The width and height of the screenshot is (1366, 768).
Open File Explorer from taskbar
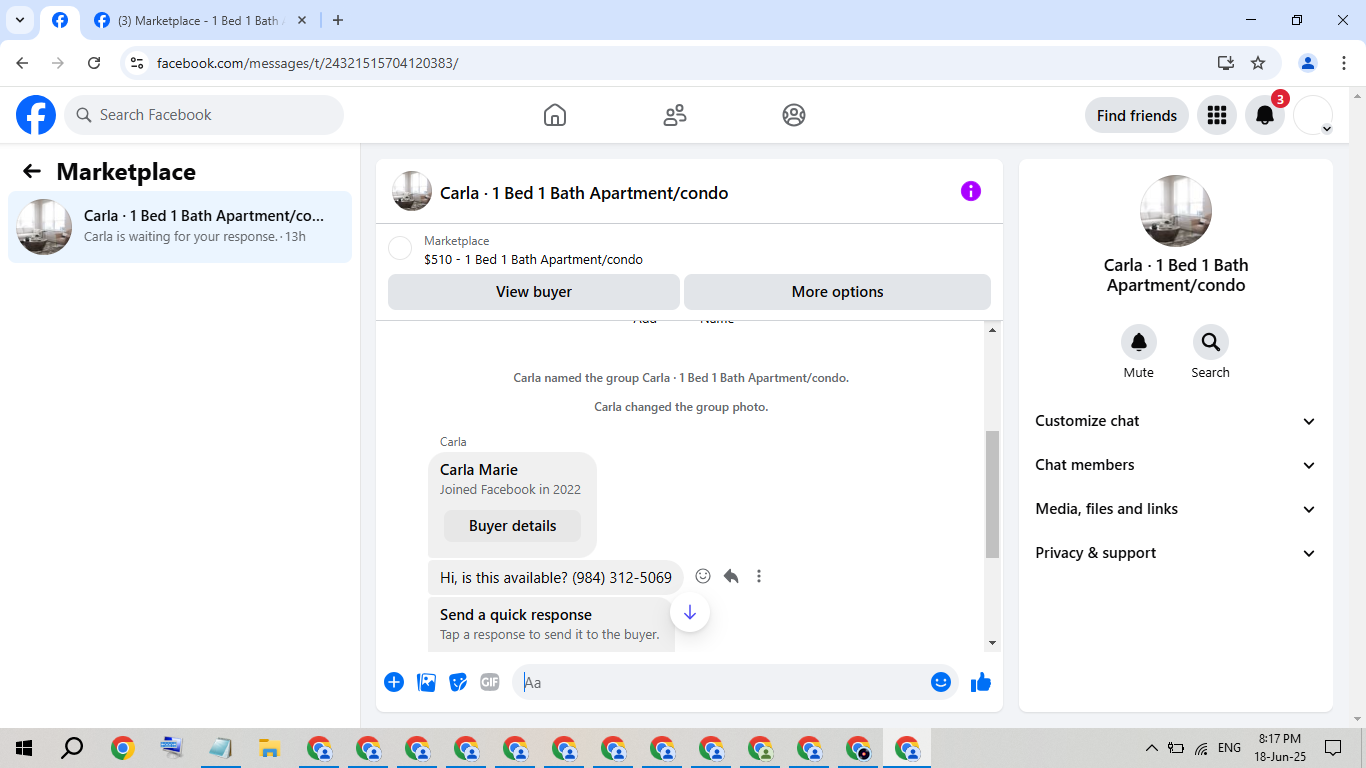[x=269, y=748]
